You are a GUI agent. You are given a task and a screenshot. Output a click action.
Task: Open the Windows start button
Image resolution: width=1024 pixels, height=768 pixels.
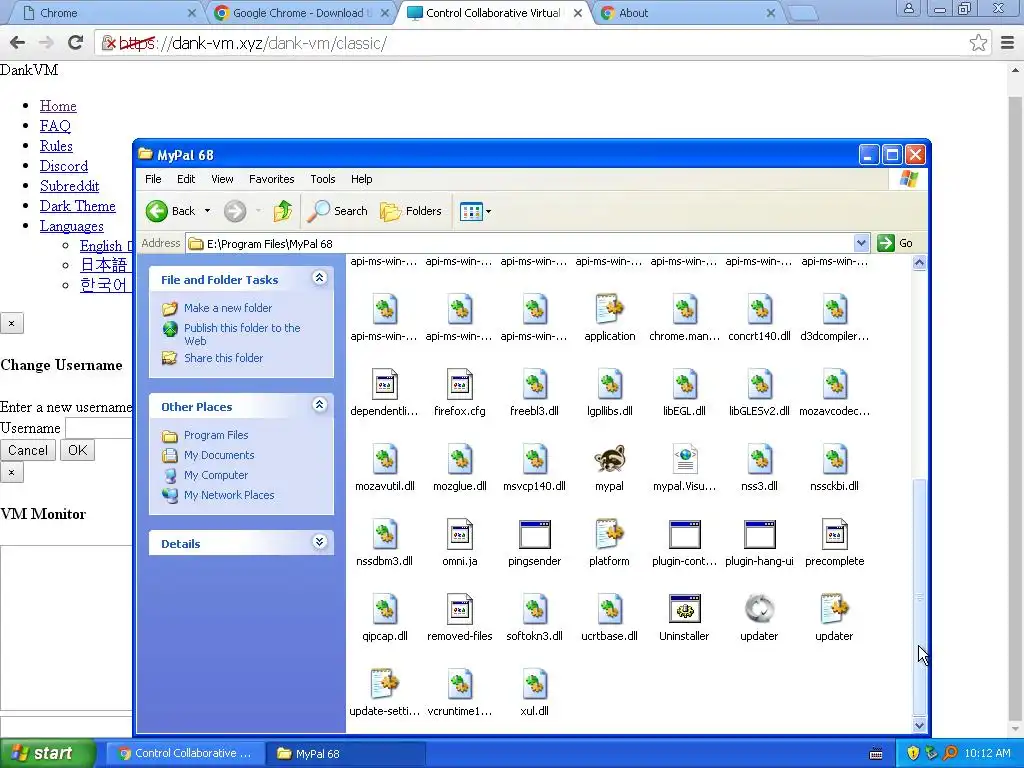click(47, 753)
